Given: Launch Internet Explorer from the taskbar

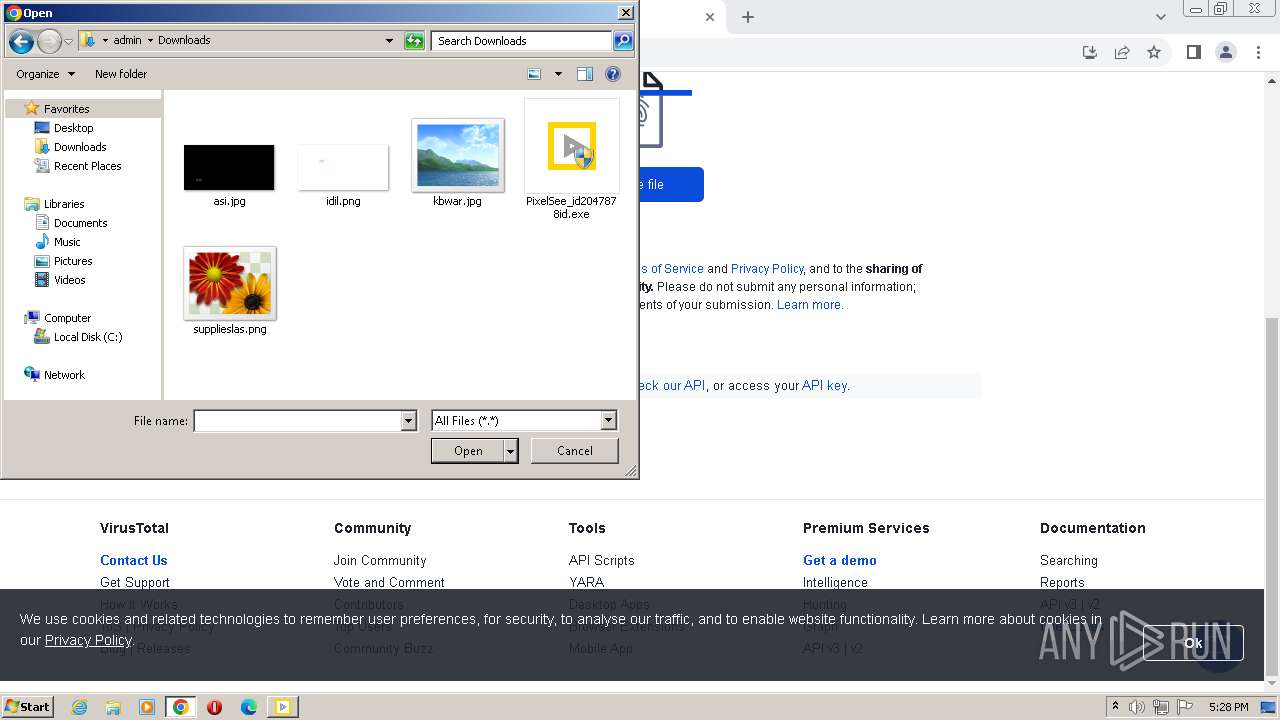Looking at the screenshot, I should [x=79, y=707].
